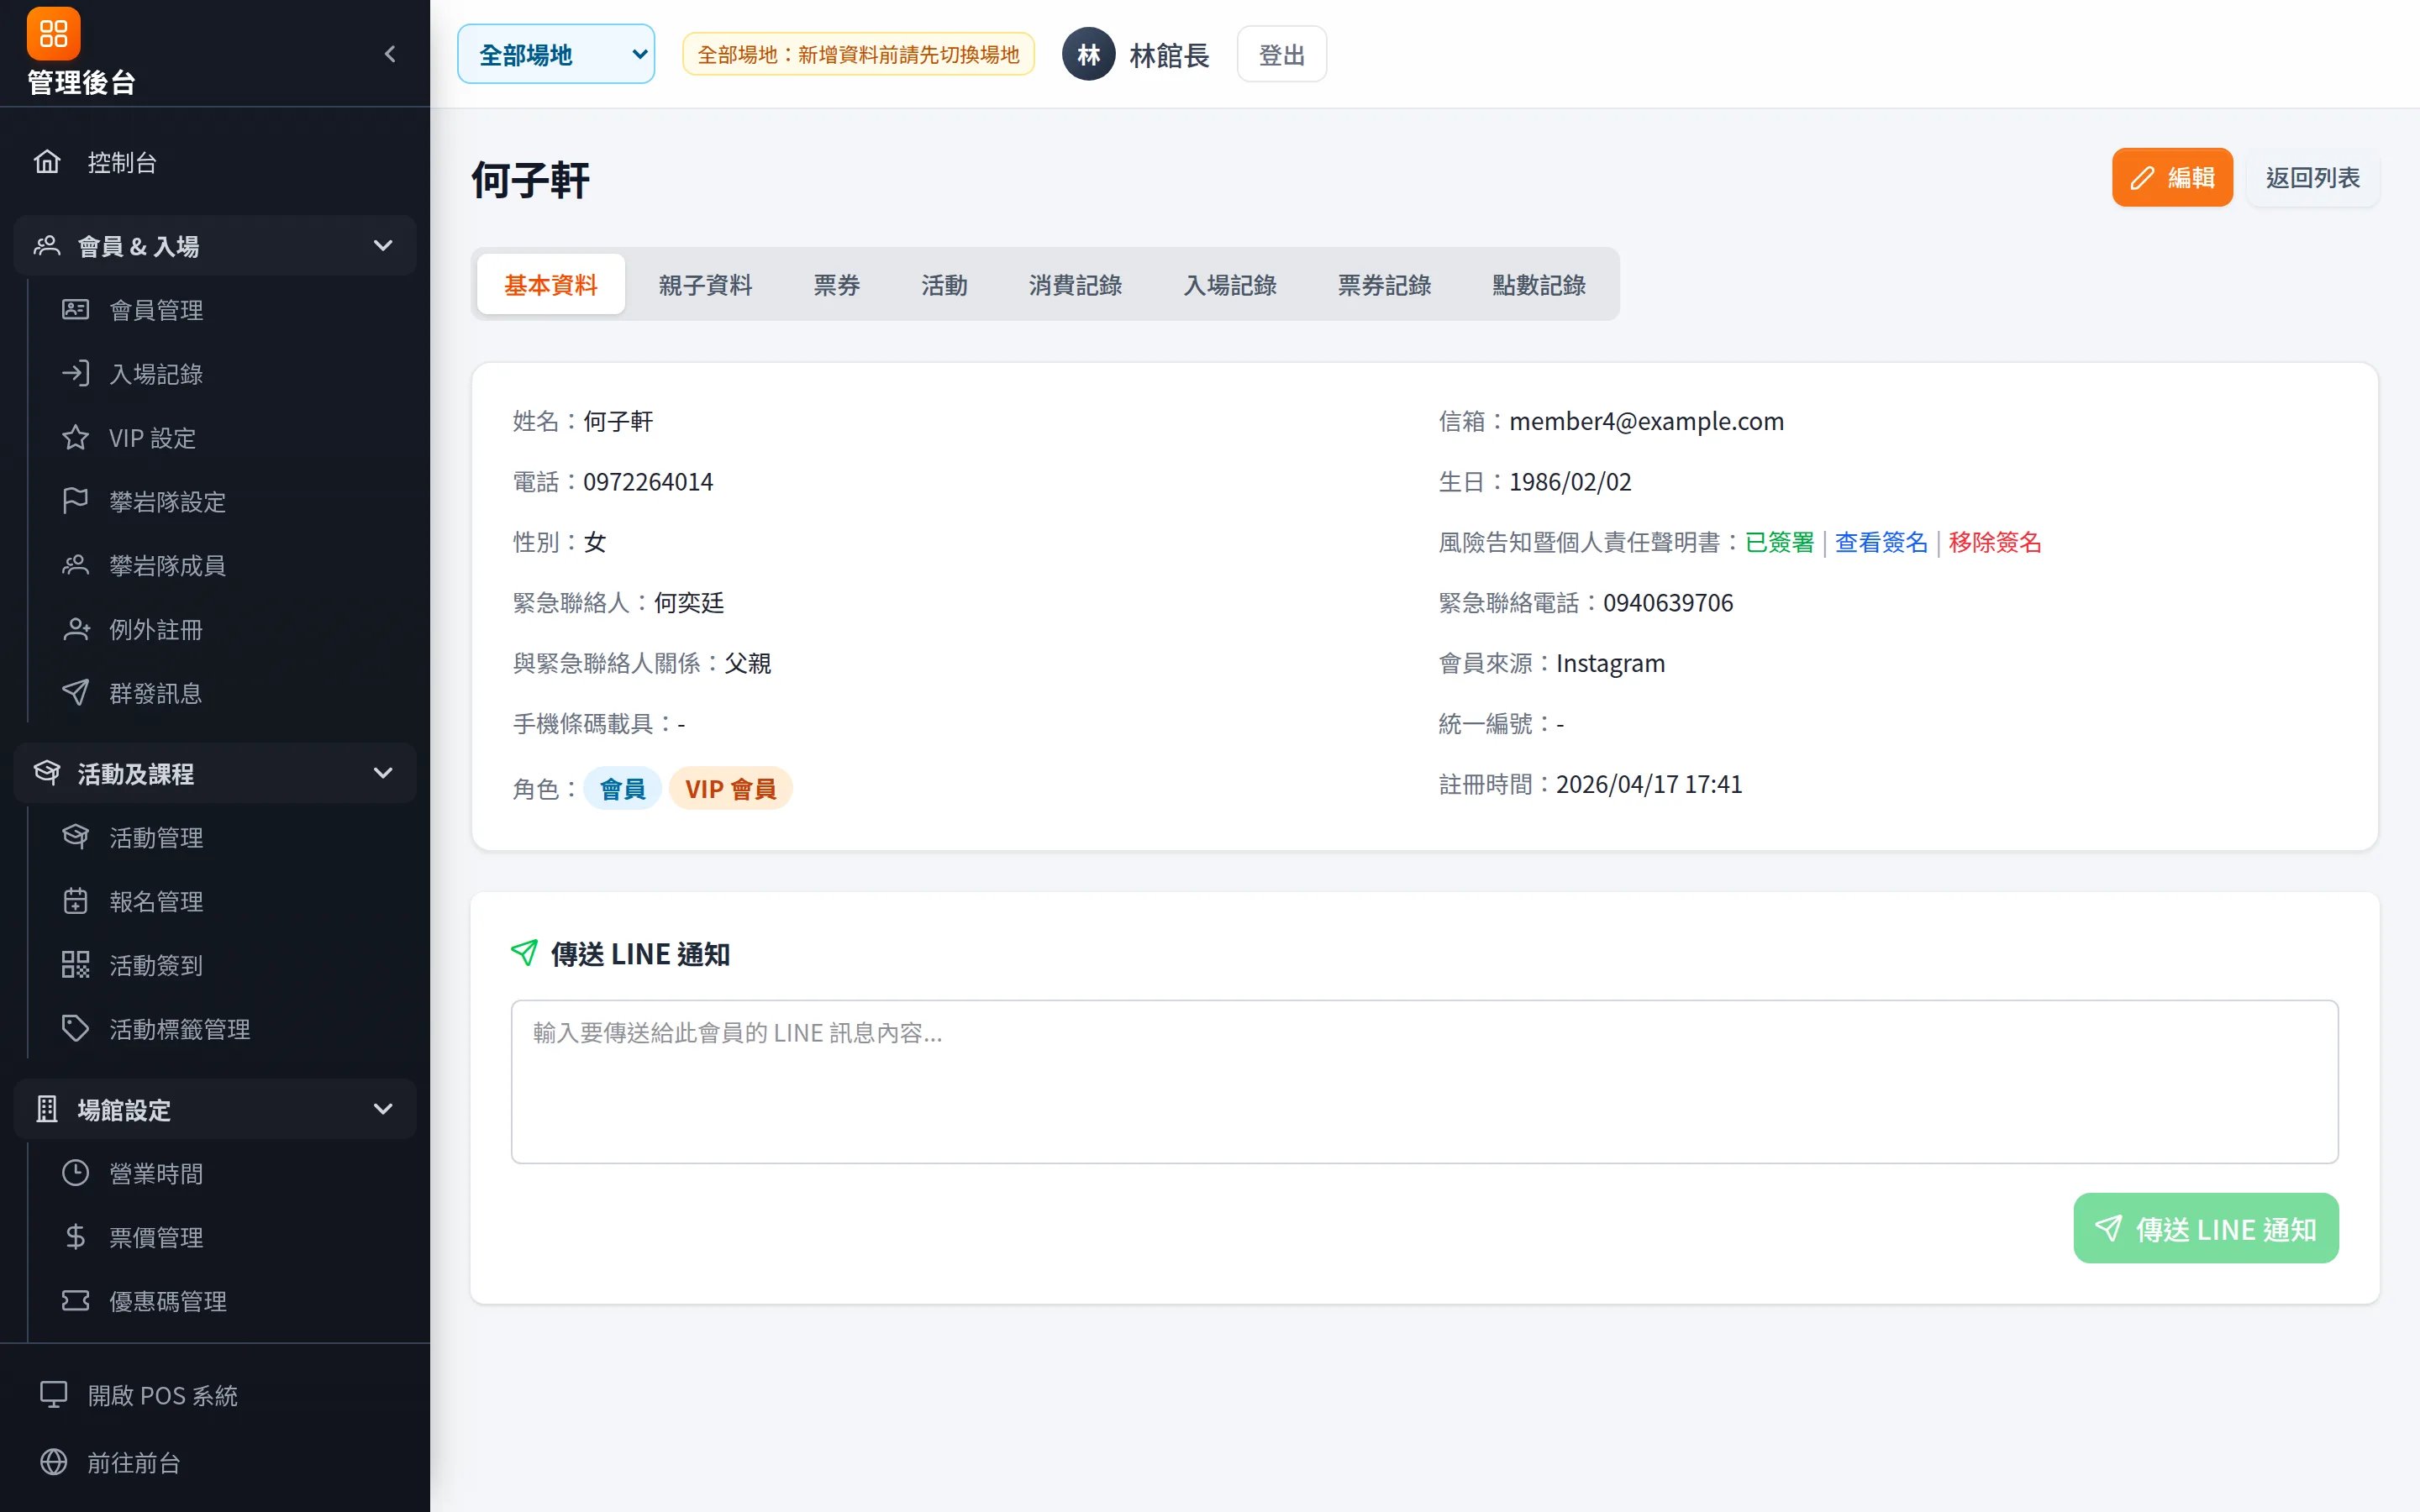2420x1512 pixels.
Task: Click the 營業時間 clock icon
Action: pyautogui.click(x=76, y=1173)
